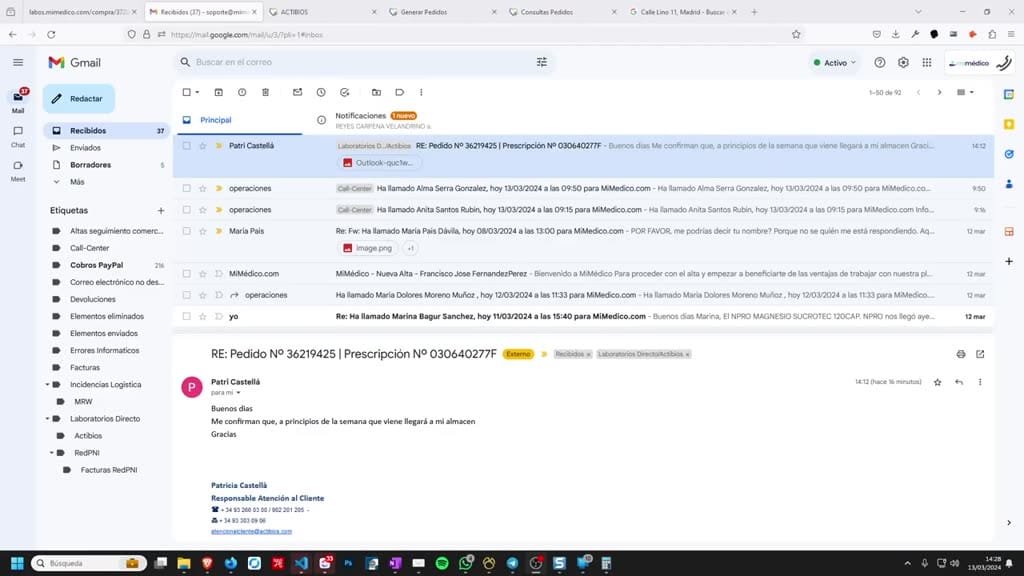Image resolution: width=1024 pixels, height=576 pixels.
Task: Select checkbox for Alma Serra Gonzalez email
Action: (x=187, y=188)
